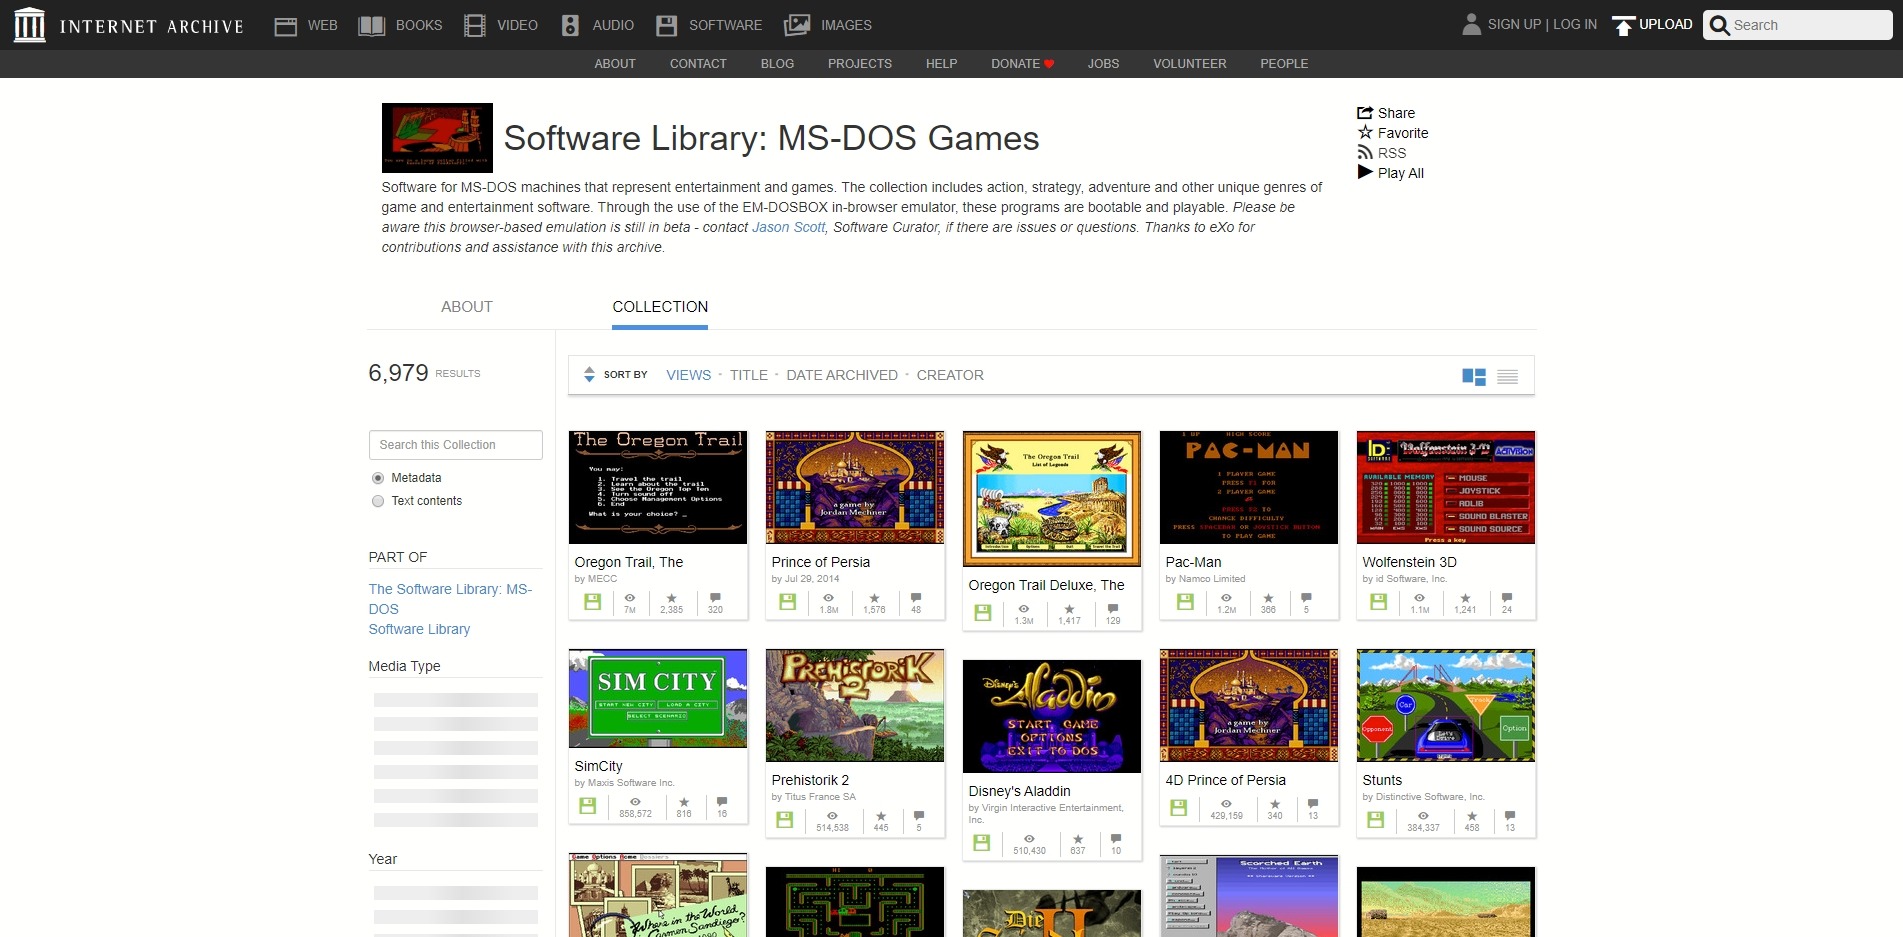Sort results by Title
This screenshot has width=1903, height=937.
click(748, 375)
